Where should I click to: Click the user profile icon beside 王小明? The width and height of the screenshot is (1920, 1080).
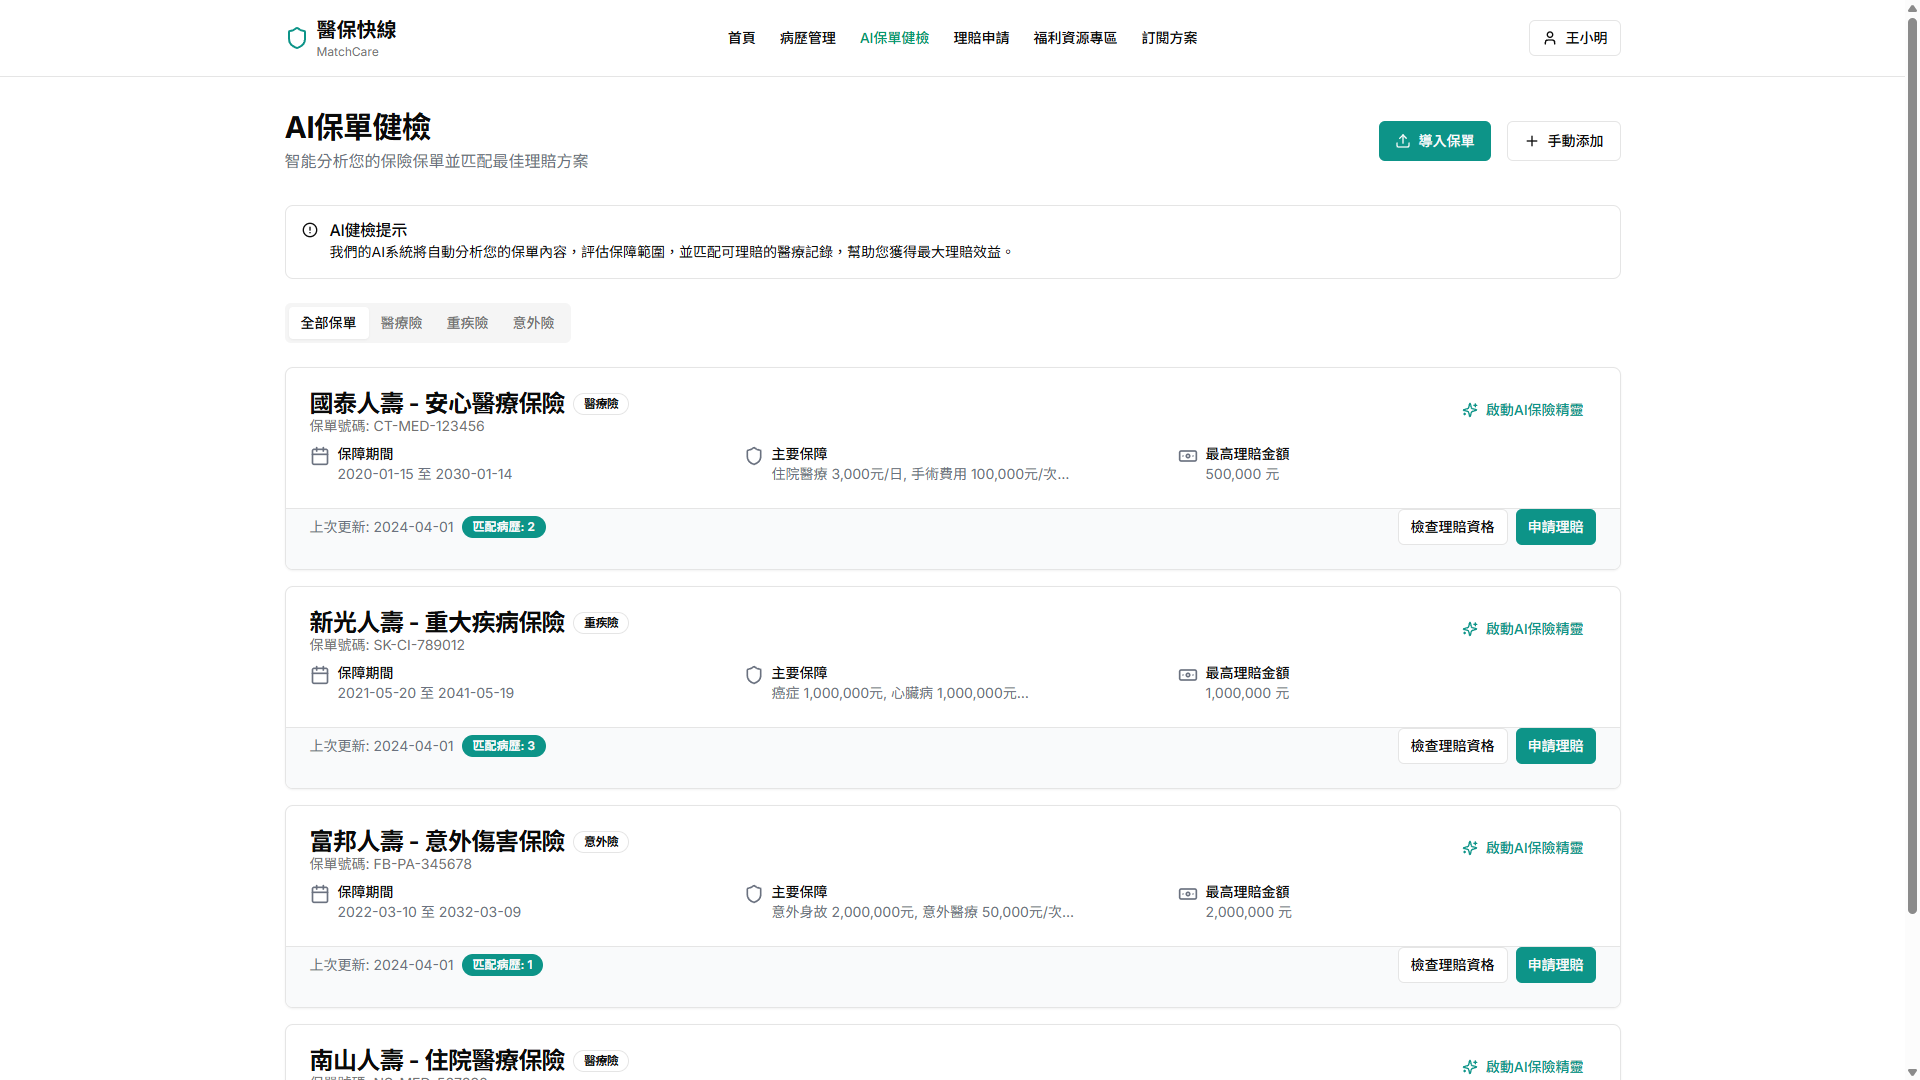click(1549, 38)
